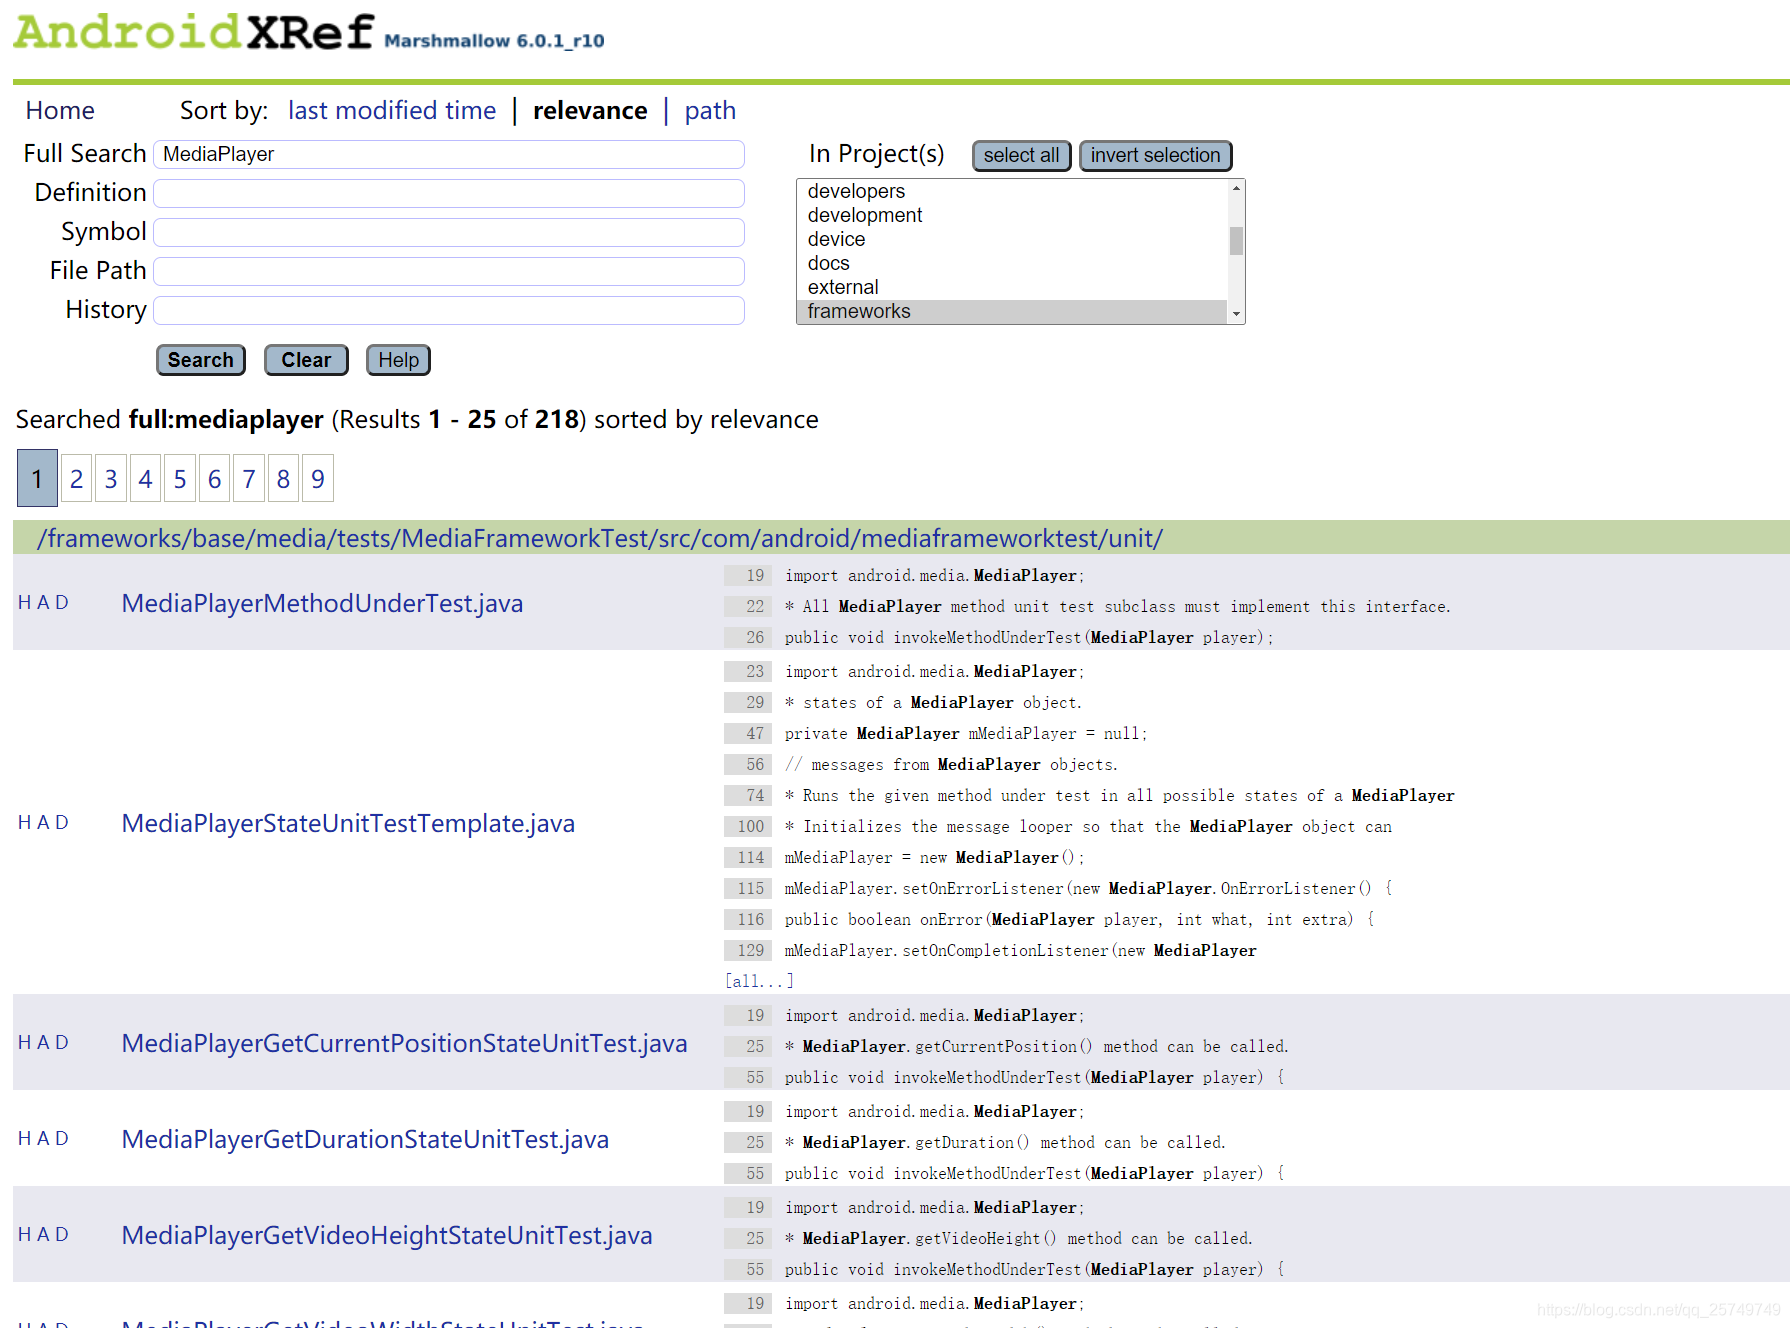The width and height of the screenshot is (1790, 1328).
Task: Open the Help button
Action: click(398, 360)
